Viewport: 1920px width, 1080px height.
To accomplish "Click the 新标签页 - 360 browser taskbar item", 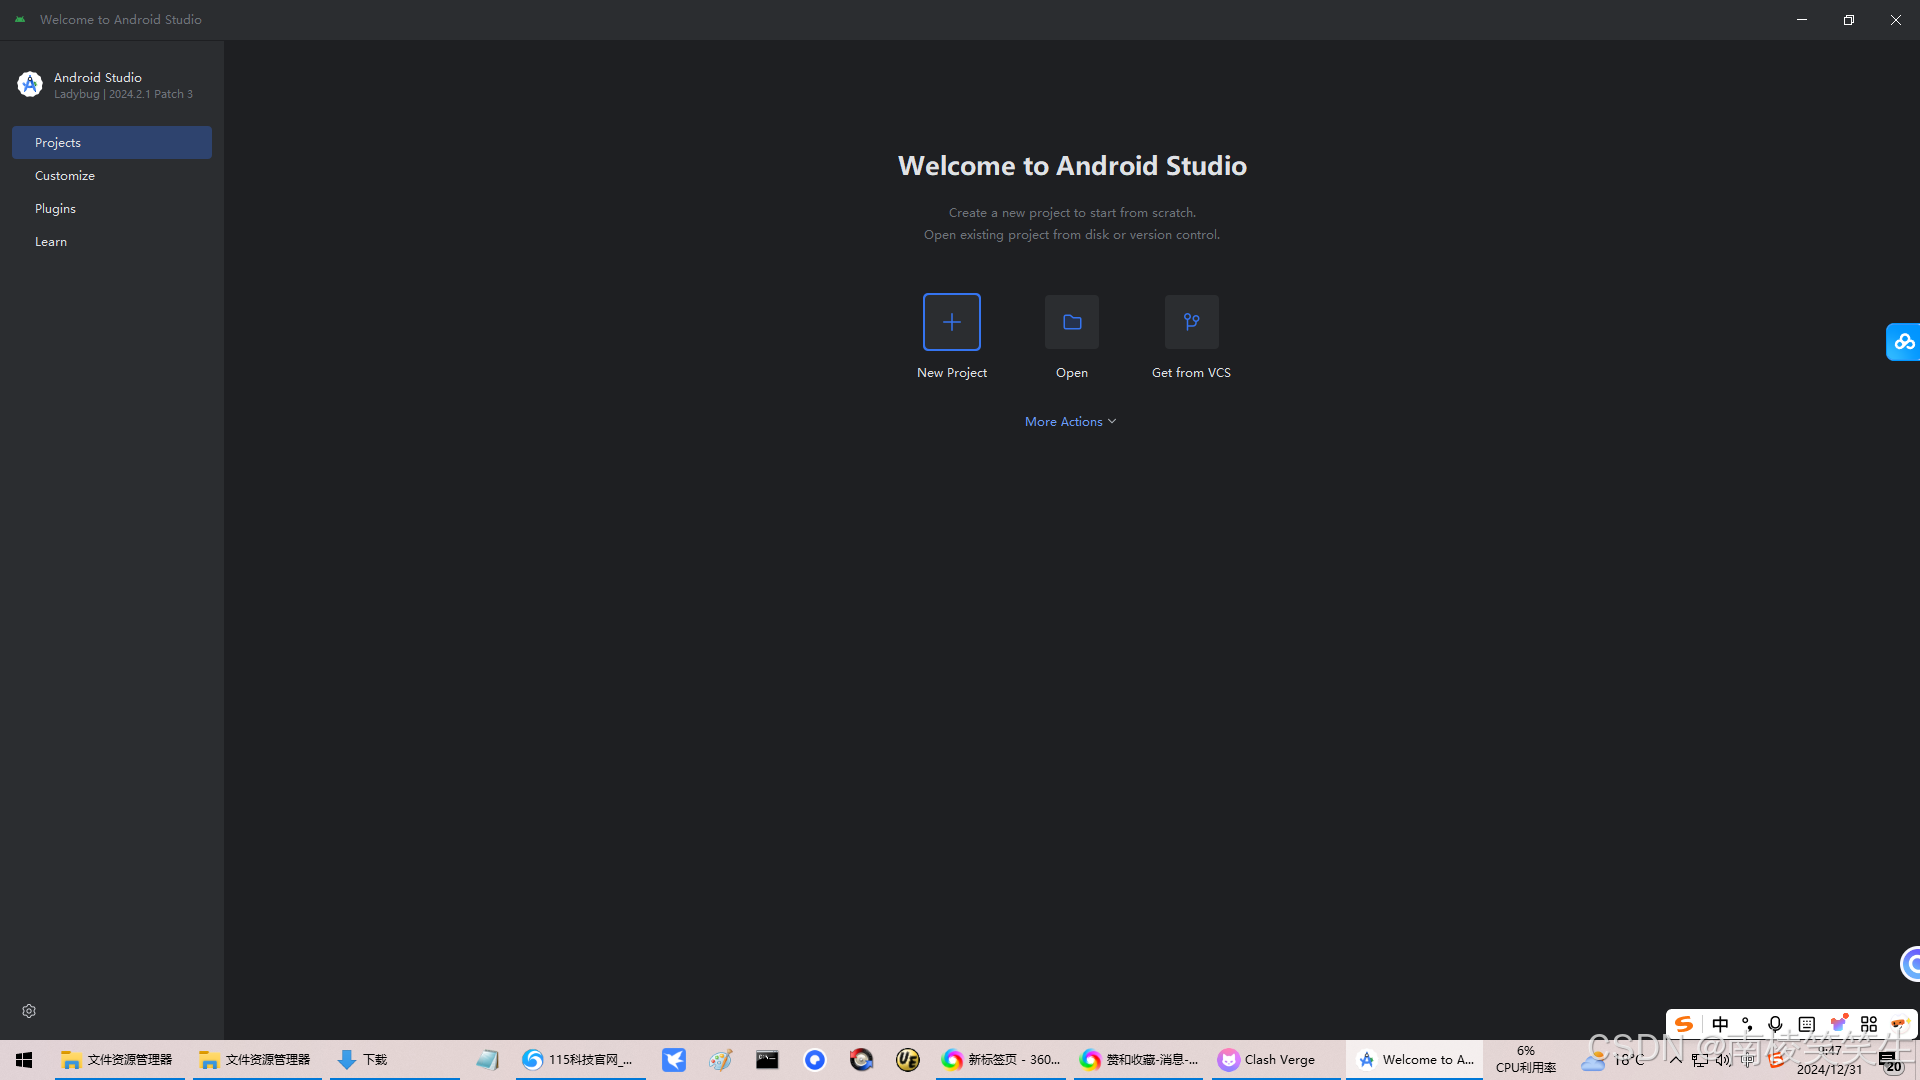I will click(x=1000, y=1059).
